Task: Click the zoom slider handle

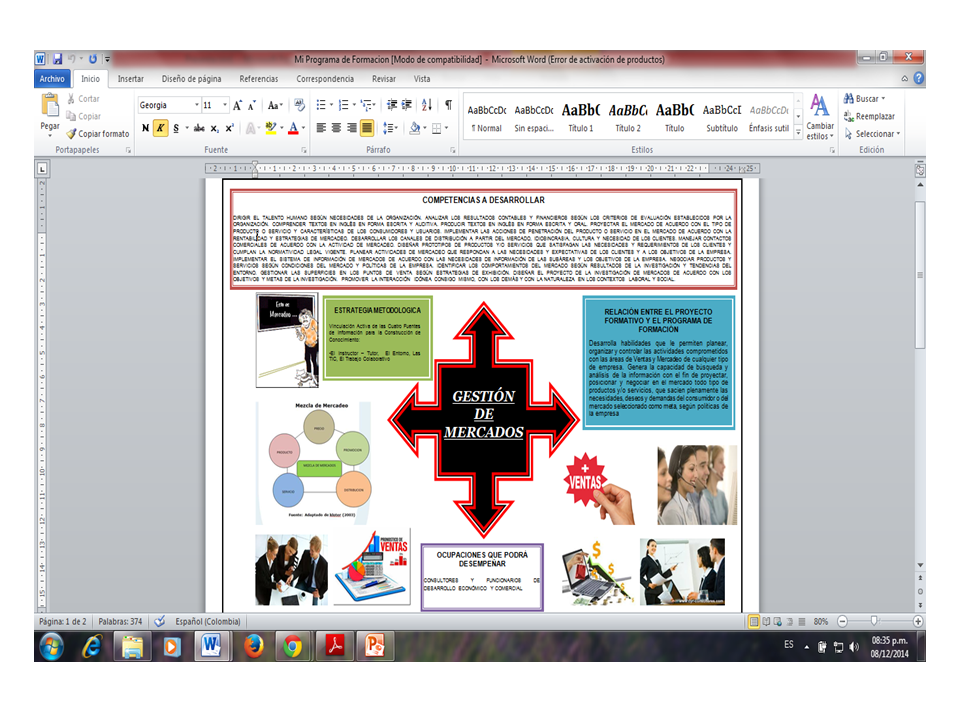Action: coord(874,621)
